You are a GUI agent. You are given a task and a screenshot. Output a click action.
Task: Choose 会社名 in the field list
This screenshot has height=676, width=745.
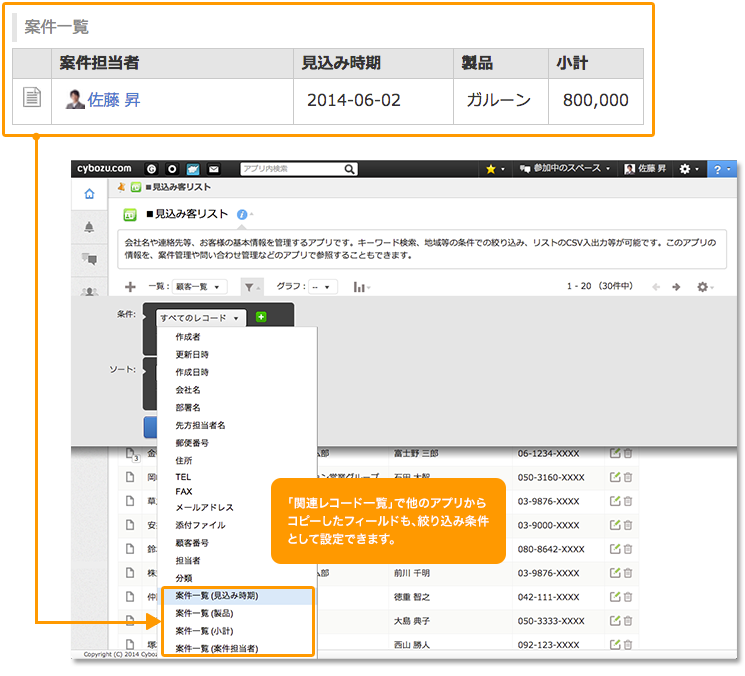point(188,389)
